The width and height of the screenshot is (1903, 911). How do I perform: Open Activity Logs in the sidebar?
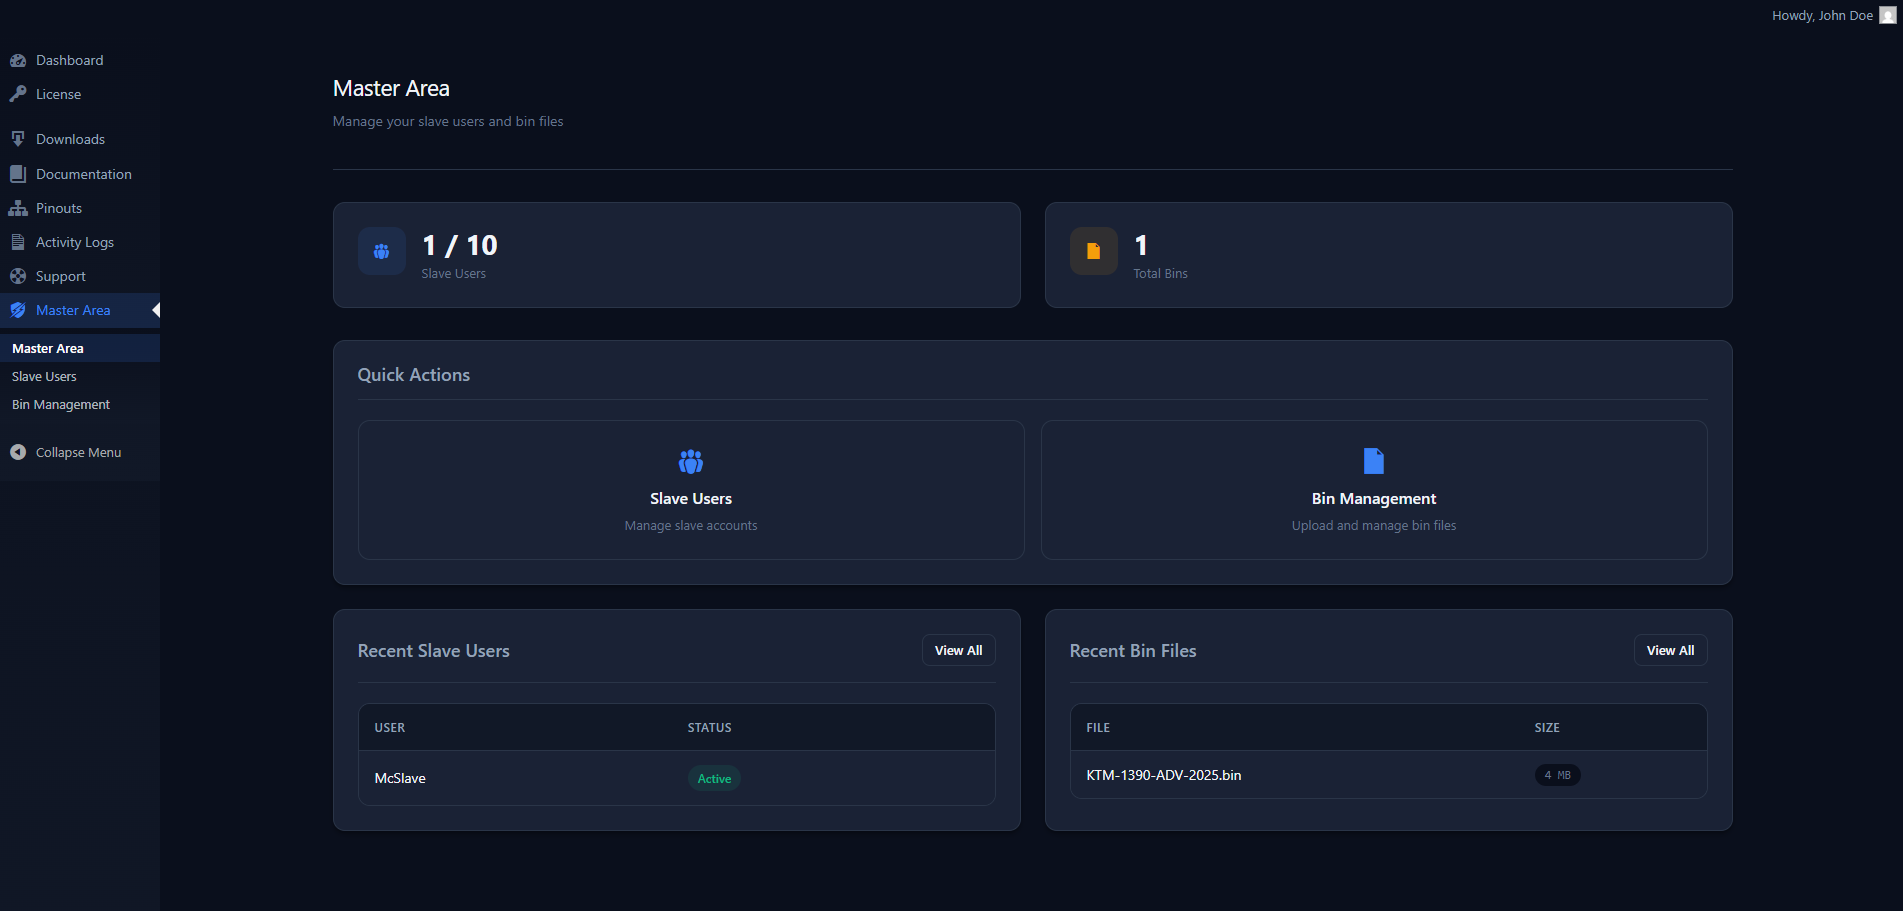click(80, 242)
